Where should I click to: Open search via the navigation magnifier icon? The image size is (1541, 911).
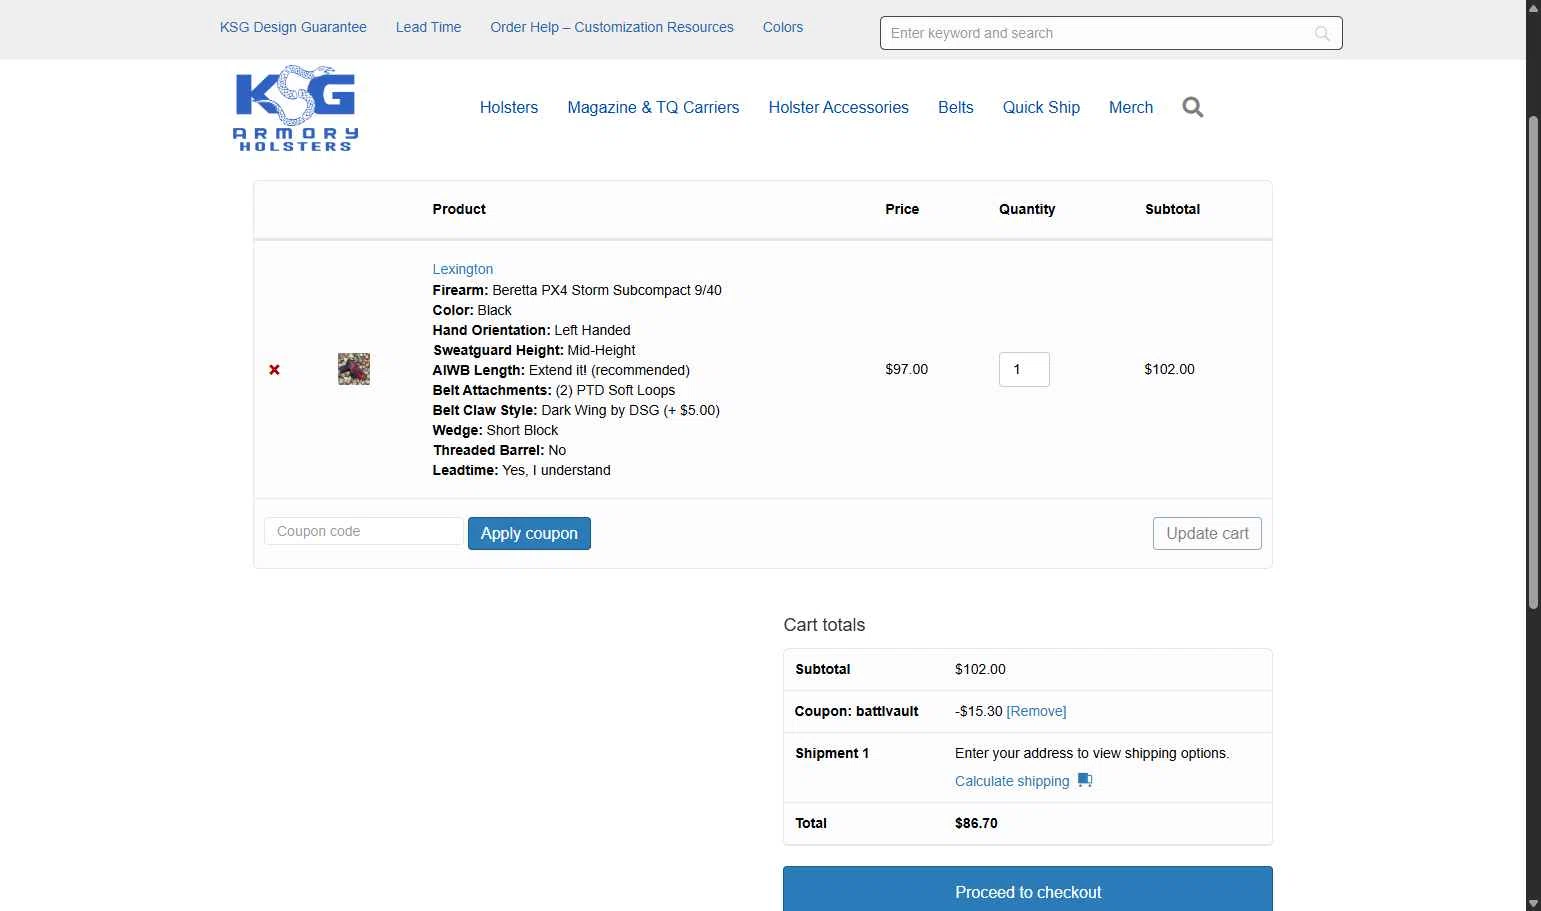1193,107
